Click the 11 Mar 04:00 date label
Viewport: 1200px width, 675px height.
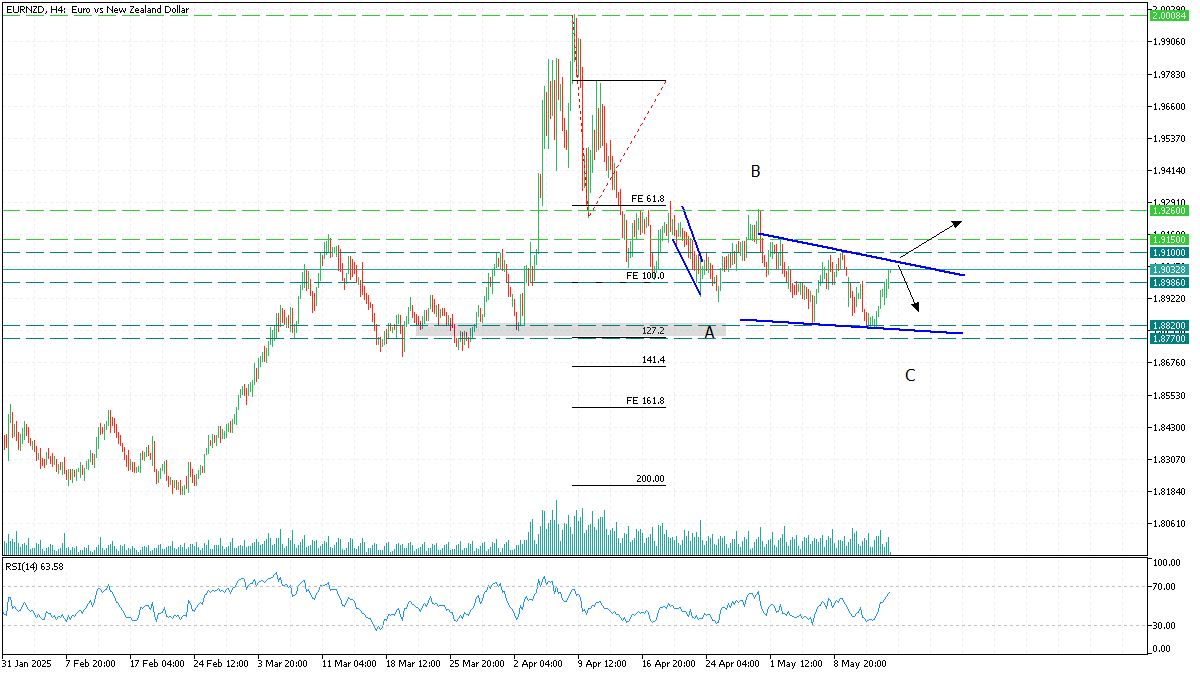click(349, 664)
